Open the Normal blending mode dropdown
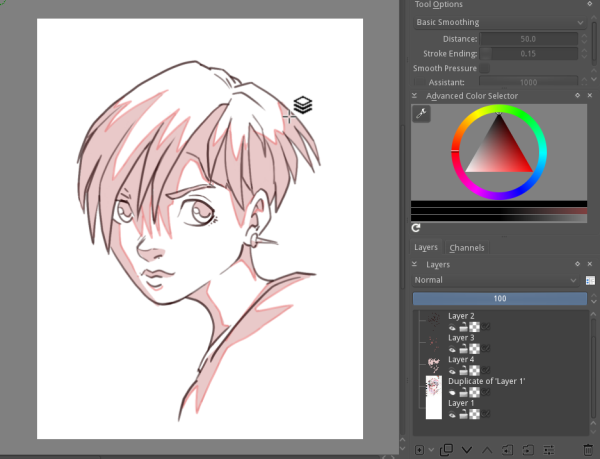This screenshot has width=600, height=459. (x=496, y=280)
